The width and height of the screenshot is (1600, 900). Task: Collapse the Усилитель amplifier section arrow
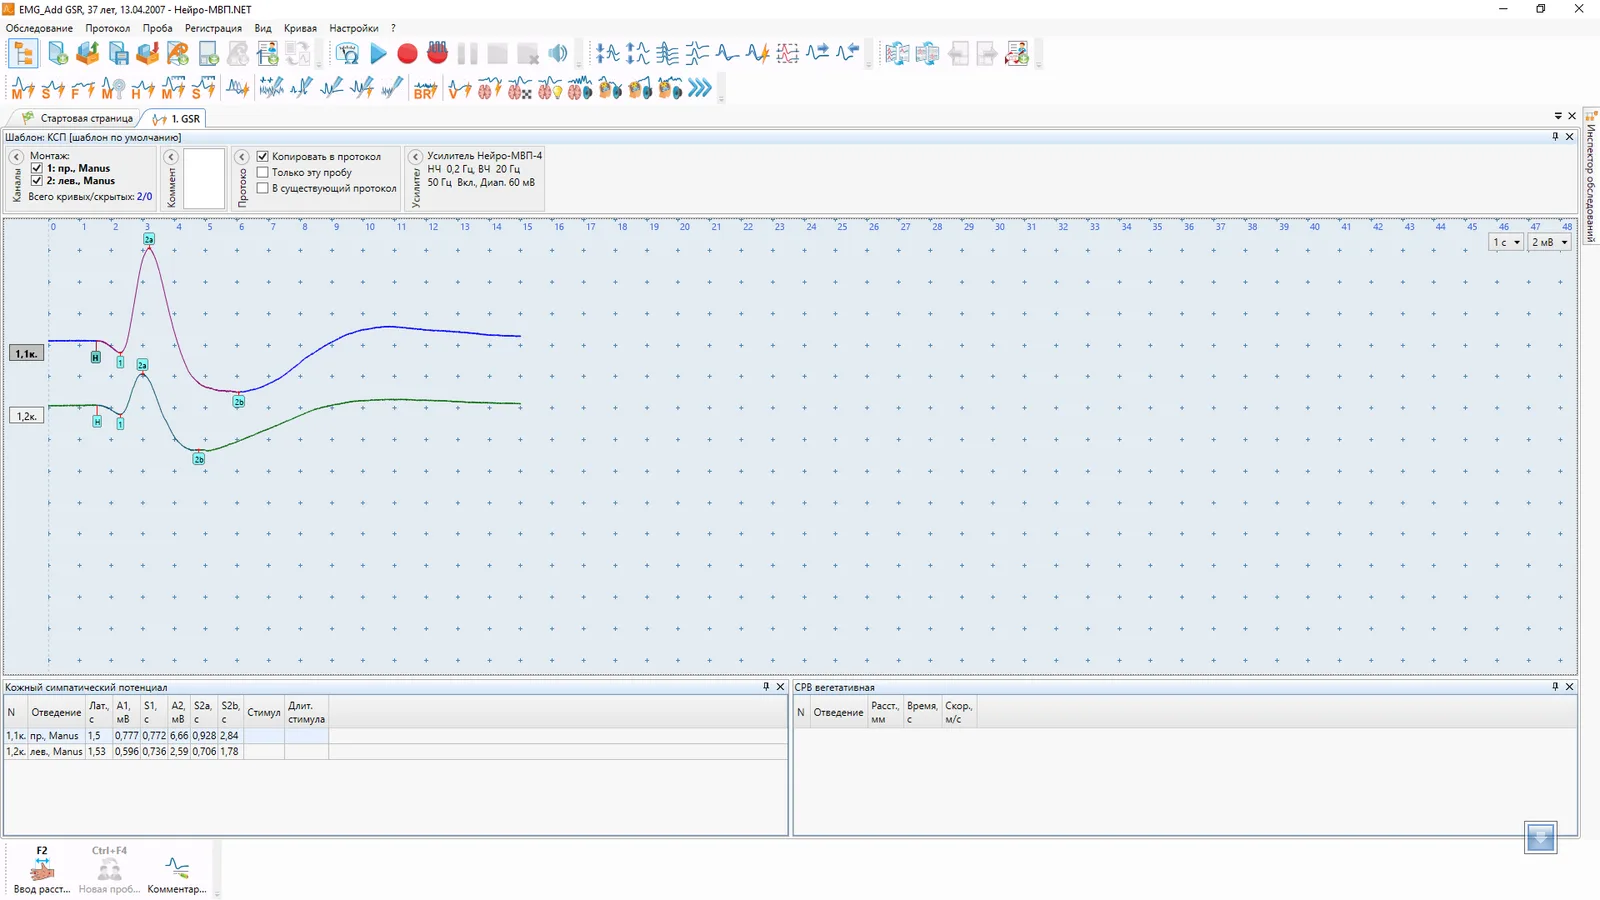[415, 157]
